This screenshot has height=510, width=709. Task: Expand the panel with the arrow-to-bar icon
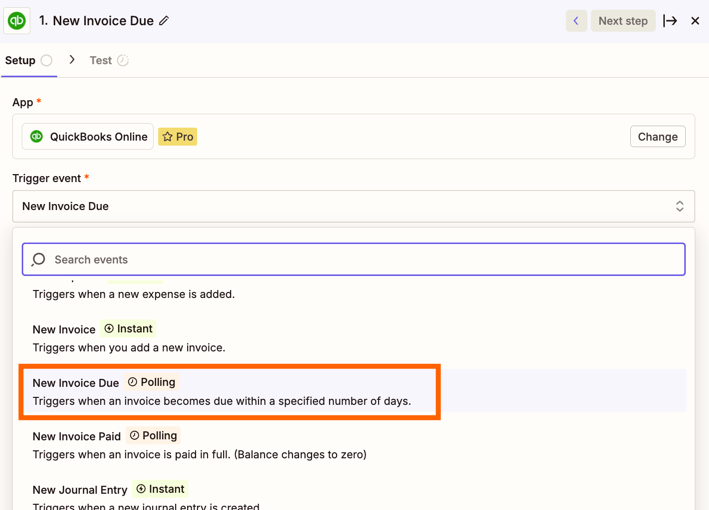click(670, 21)
